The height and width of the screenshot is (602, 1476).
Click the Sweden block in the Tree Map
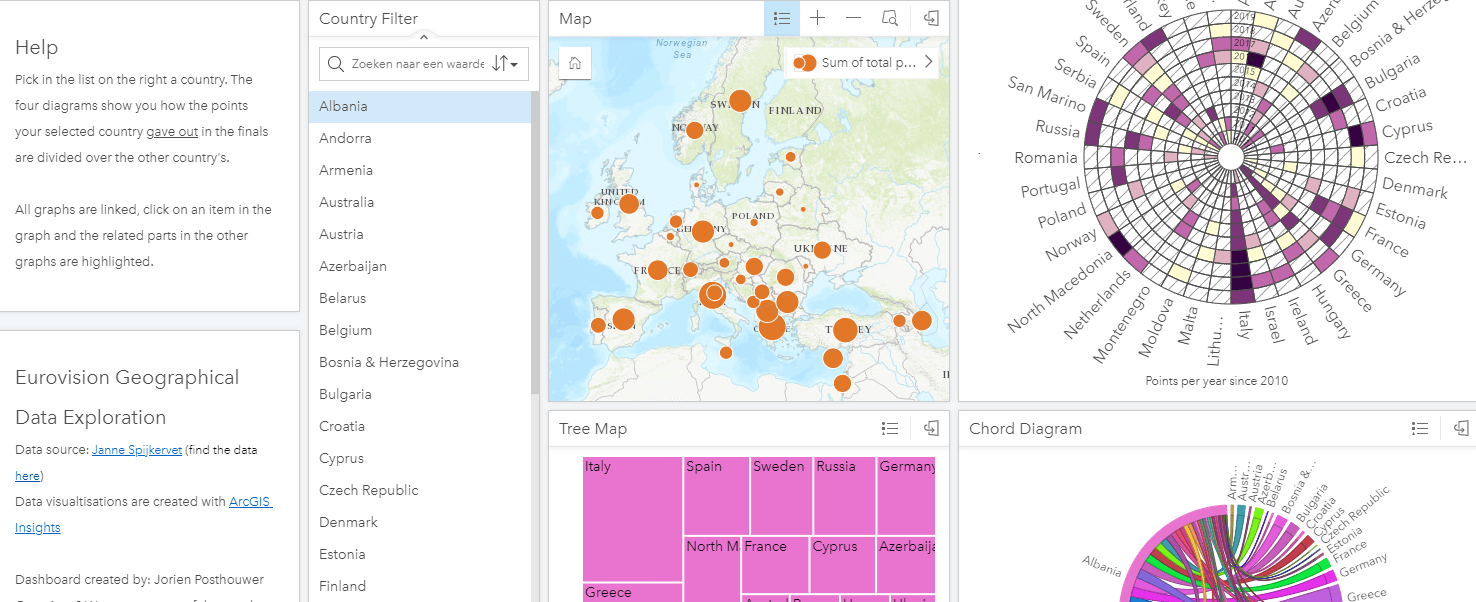point(781,495)
